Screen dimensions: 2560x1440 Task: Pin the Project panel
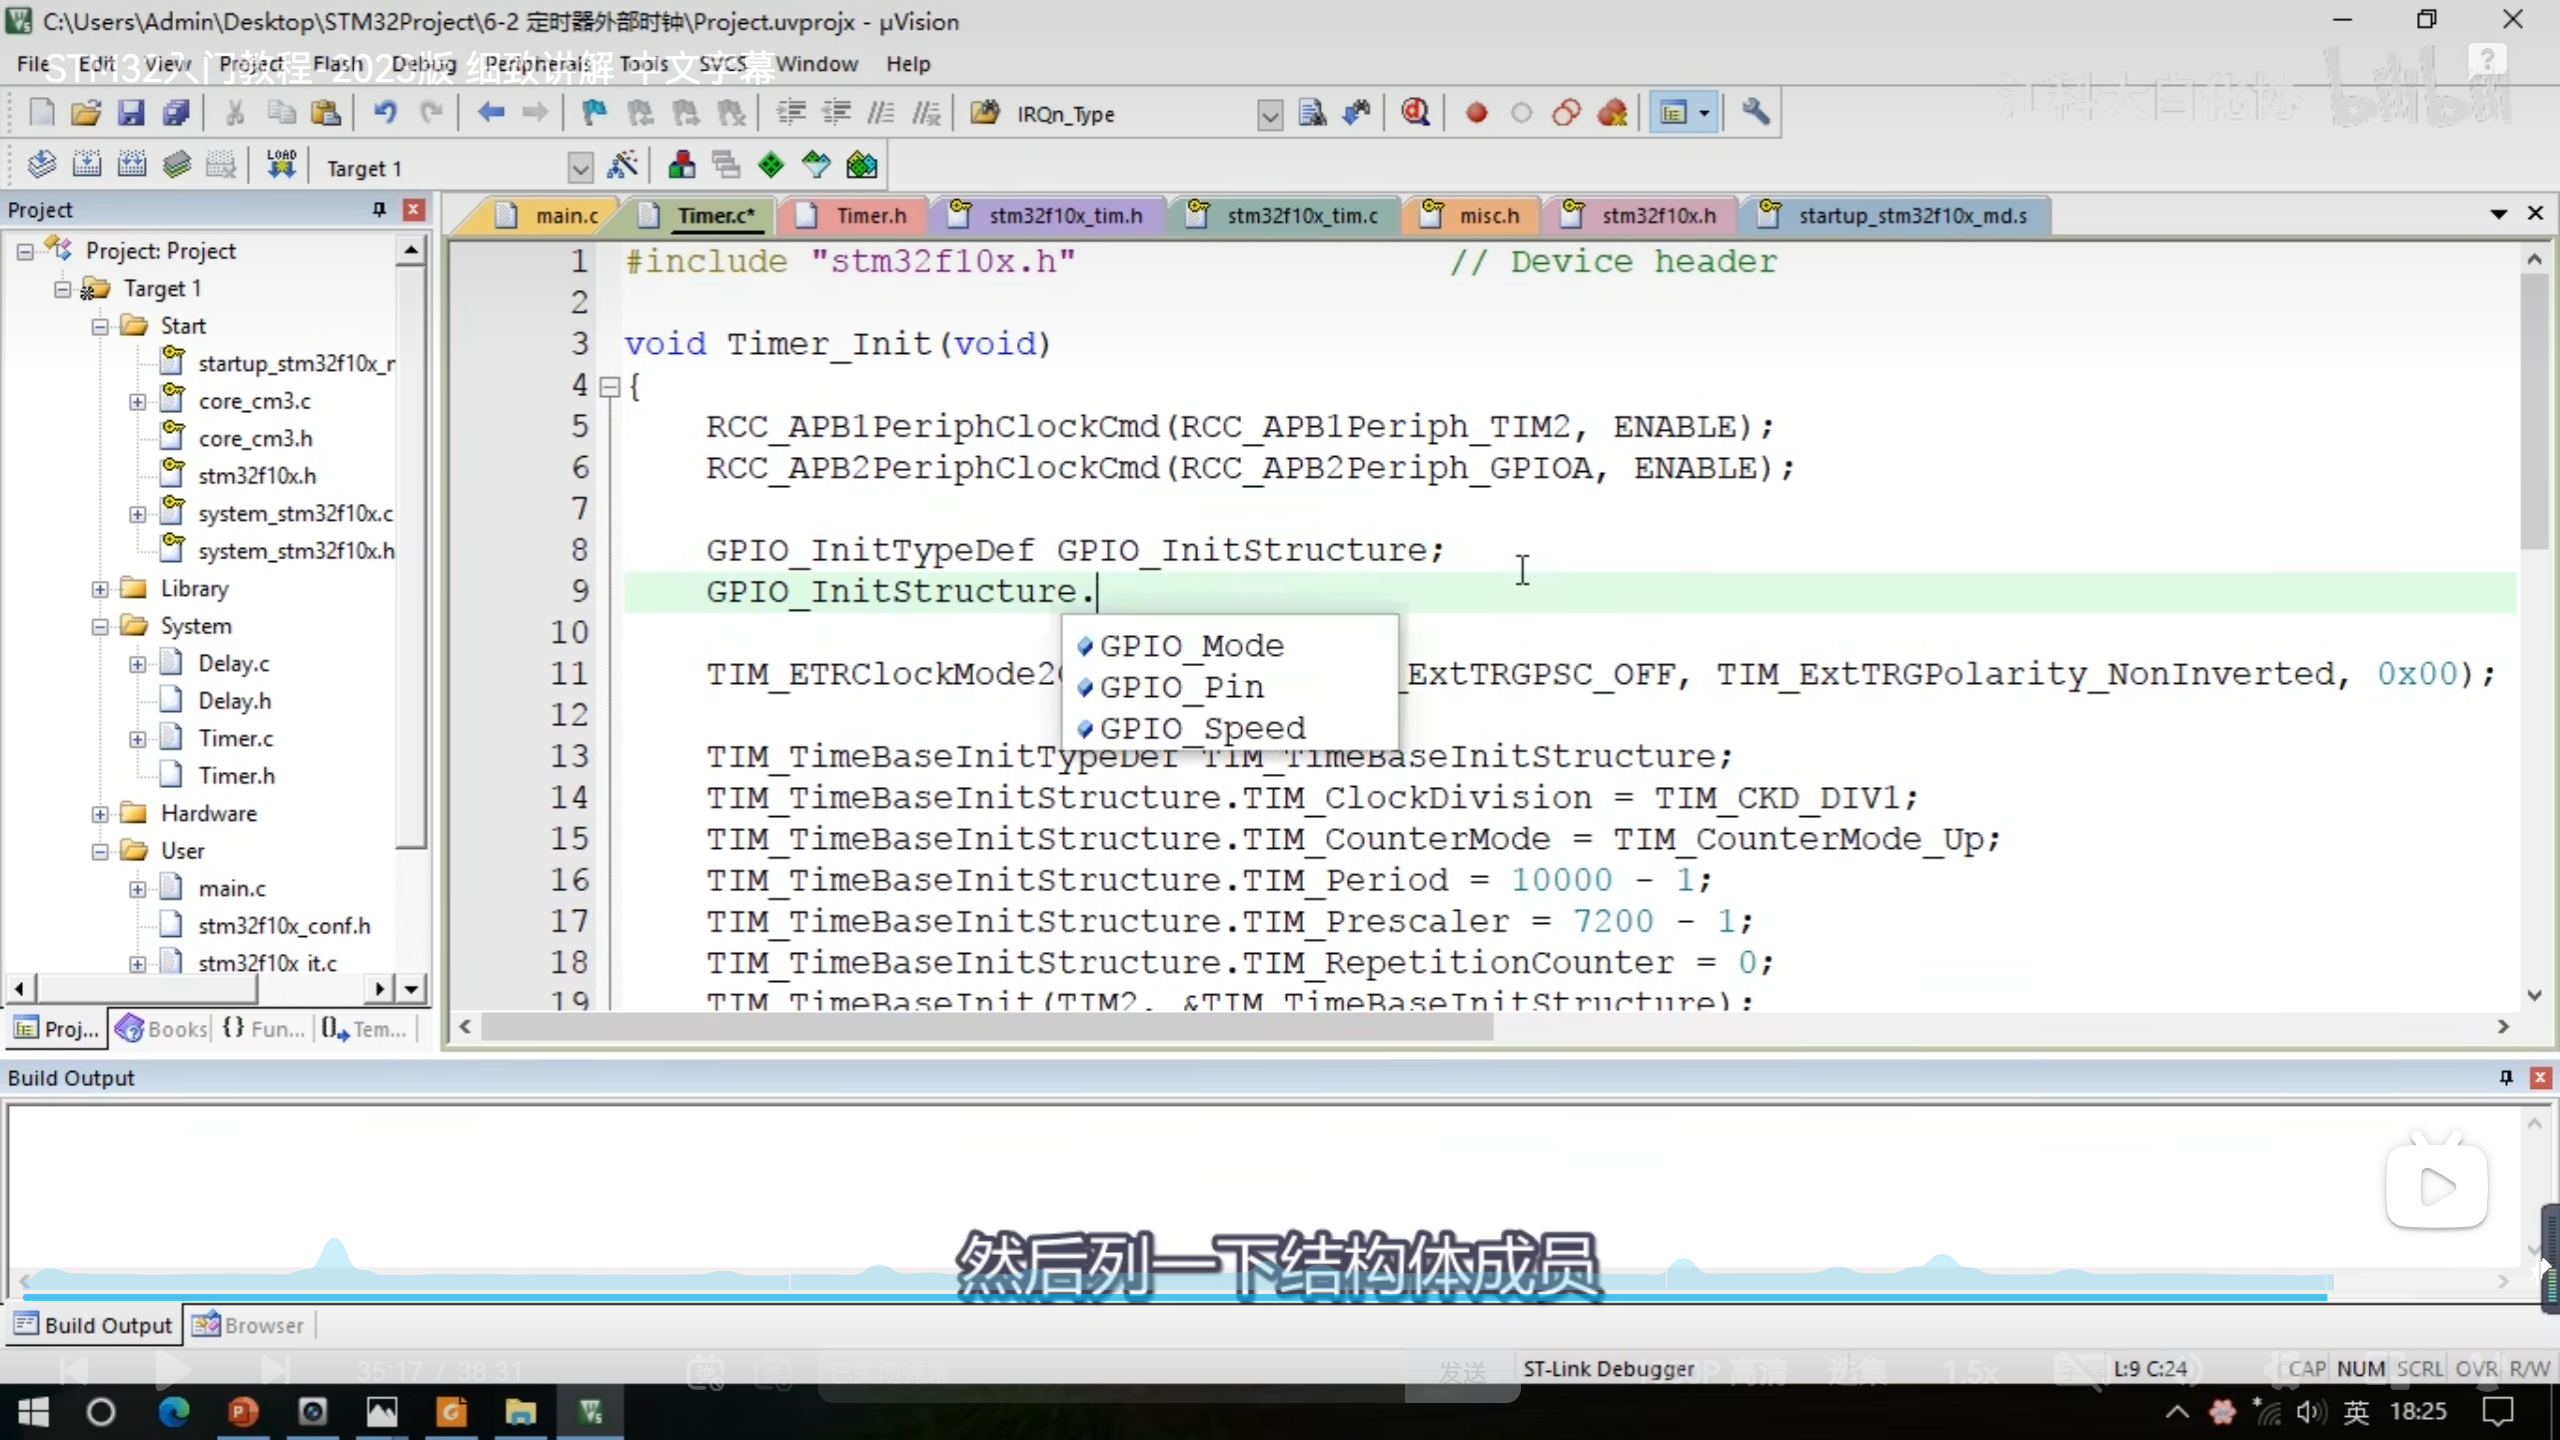(x=379, y=210)
